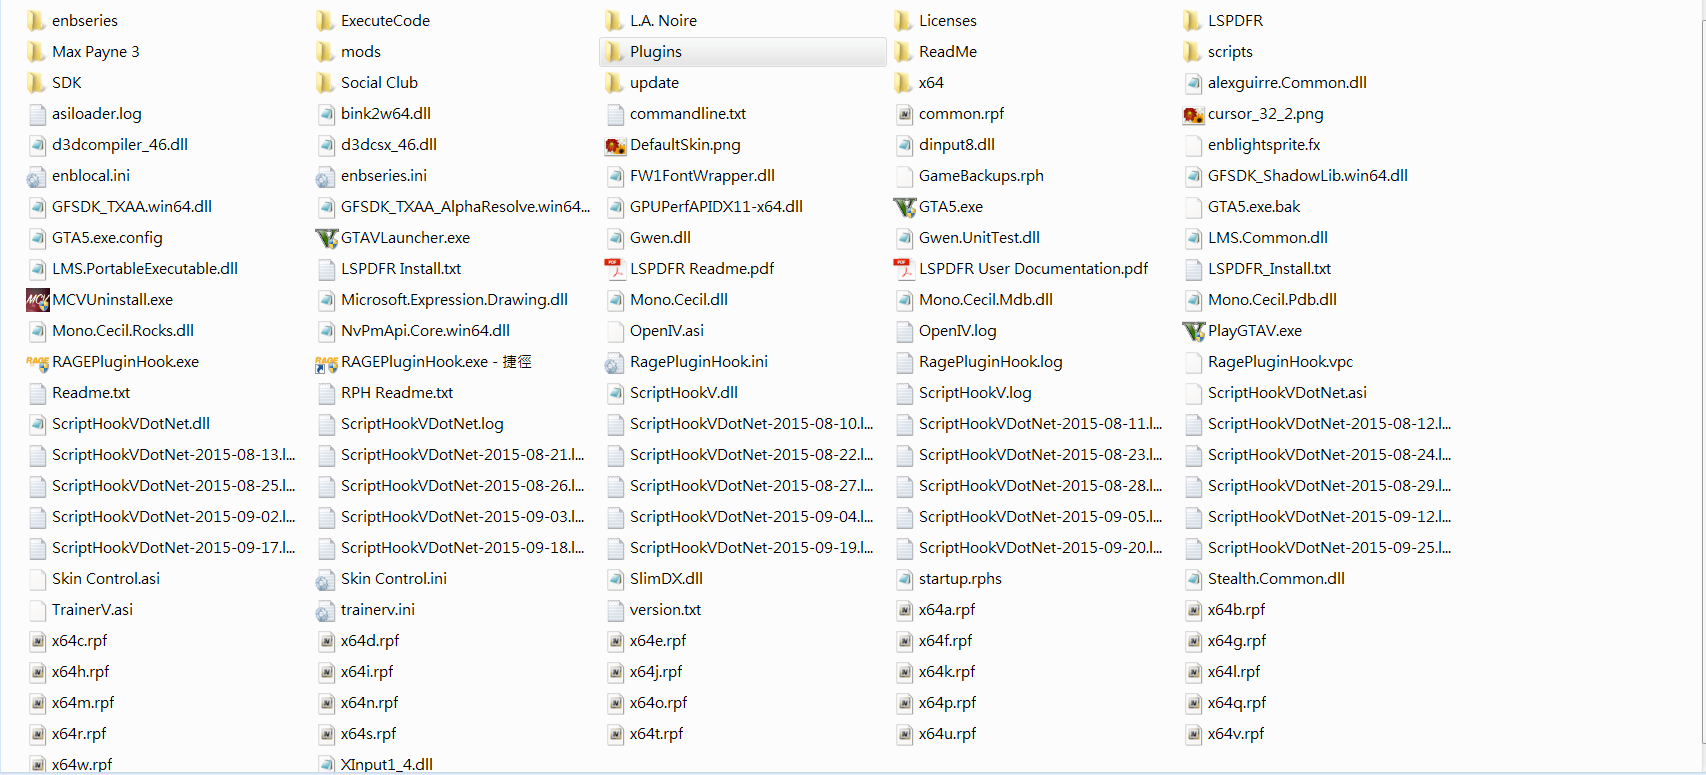Click the GTA5.exe application icon
1706x775 pixels.
[x=904, y=207]
